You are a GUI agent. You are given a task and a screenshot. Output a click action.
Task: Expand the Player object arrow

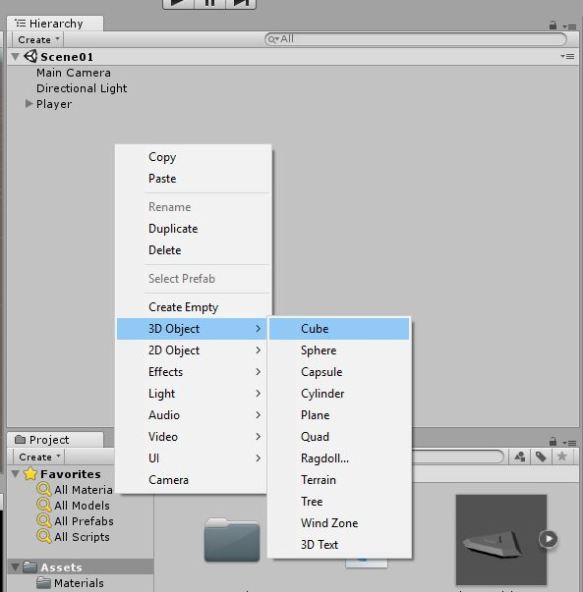tap(29, 103)
